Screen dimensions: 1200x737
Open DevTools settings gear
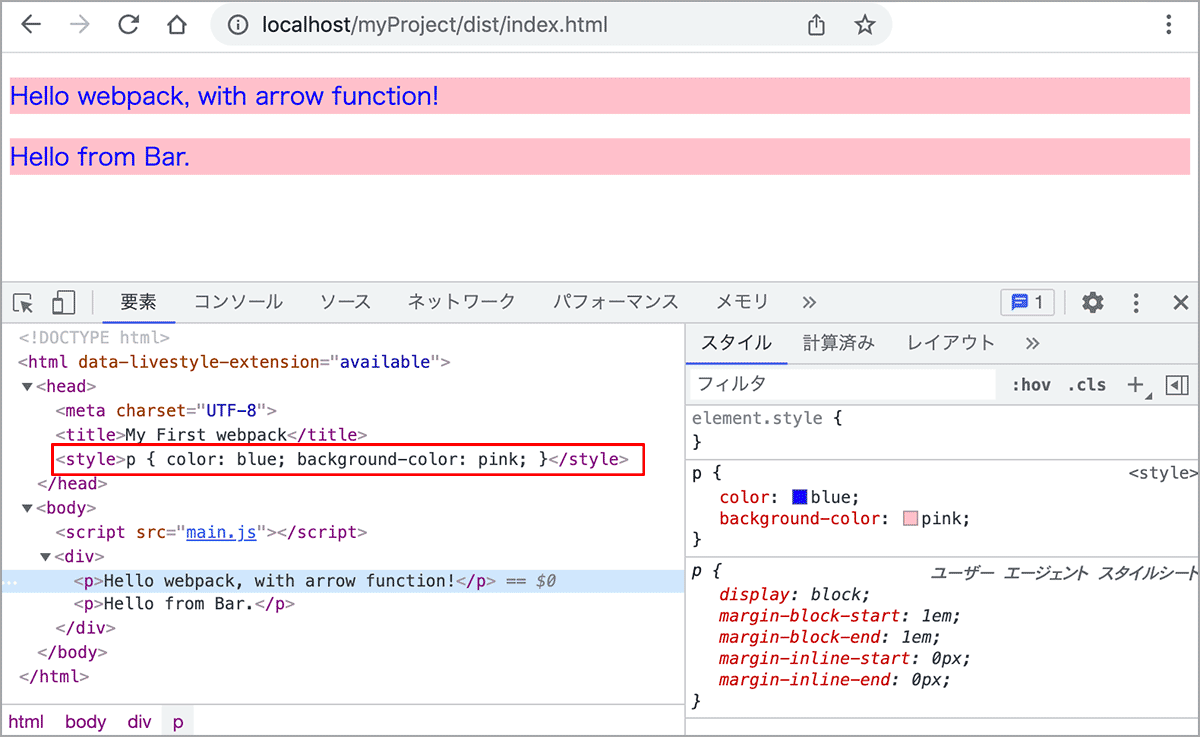[1093, 302]
